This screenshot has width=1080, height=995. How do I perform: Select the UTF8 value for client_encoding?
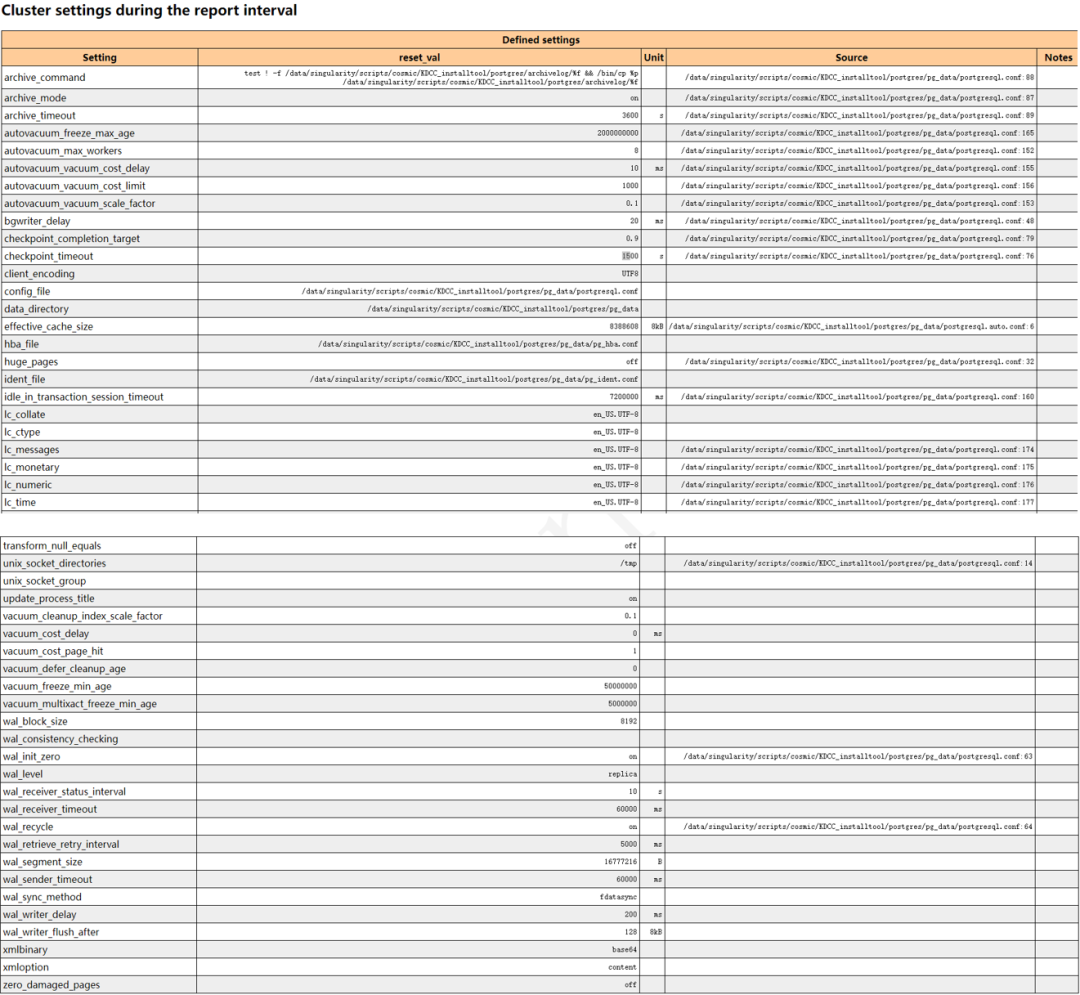click(x=630, y=273)
